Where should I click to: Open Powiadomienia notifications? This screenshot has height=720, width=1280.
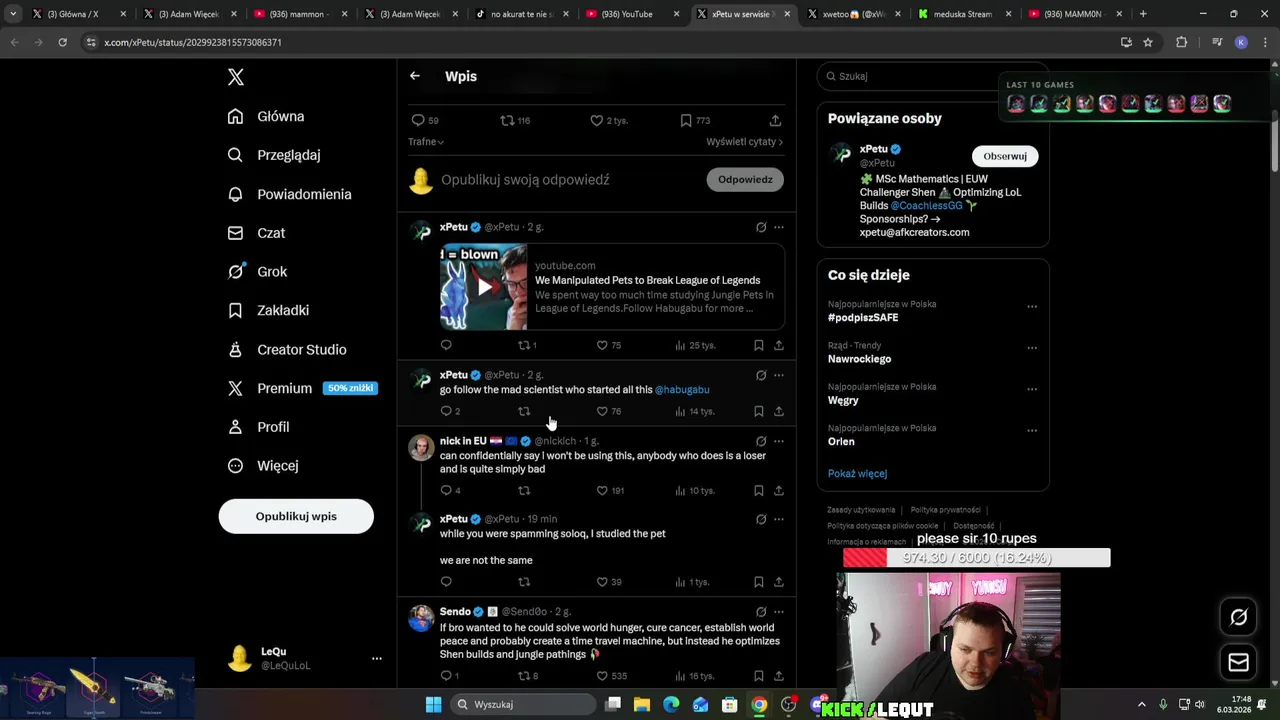coord(289,194)
